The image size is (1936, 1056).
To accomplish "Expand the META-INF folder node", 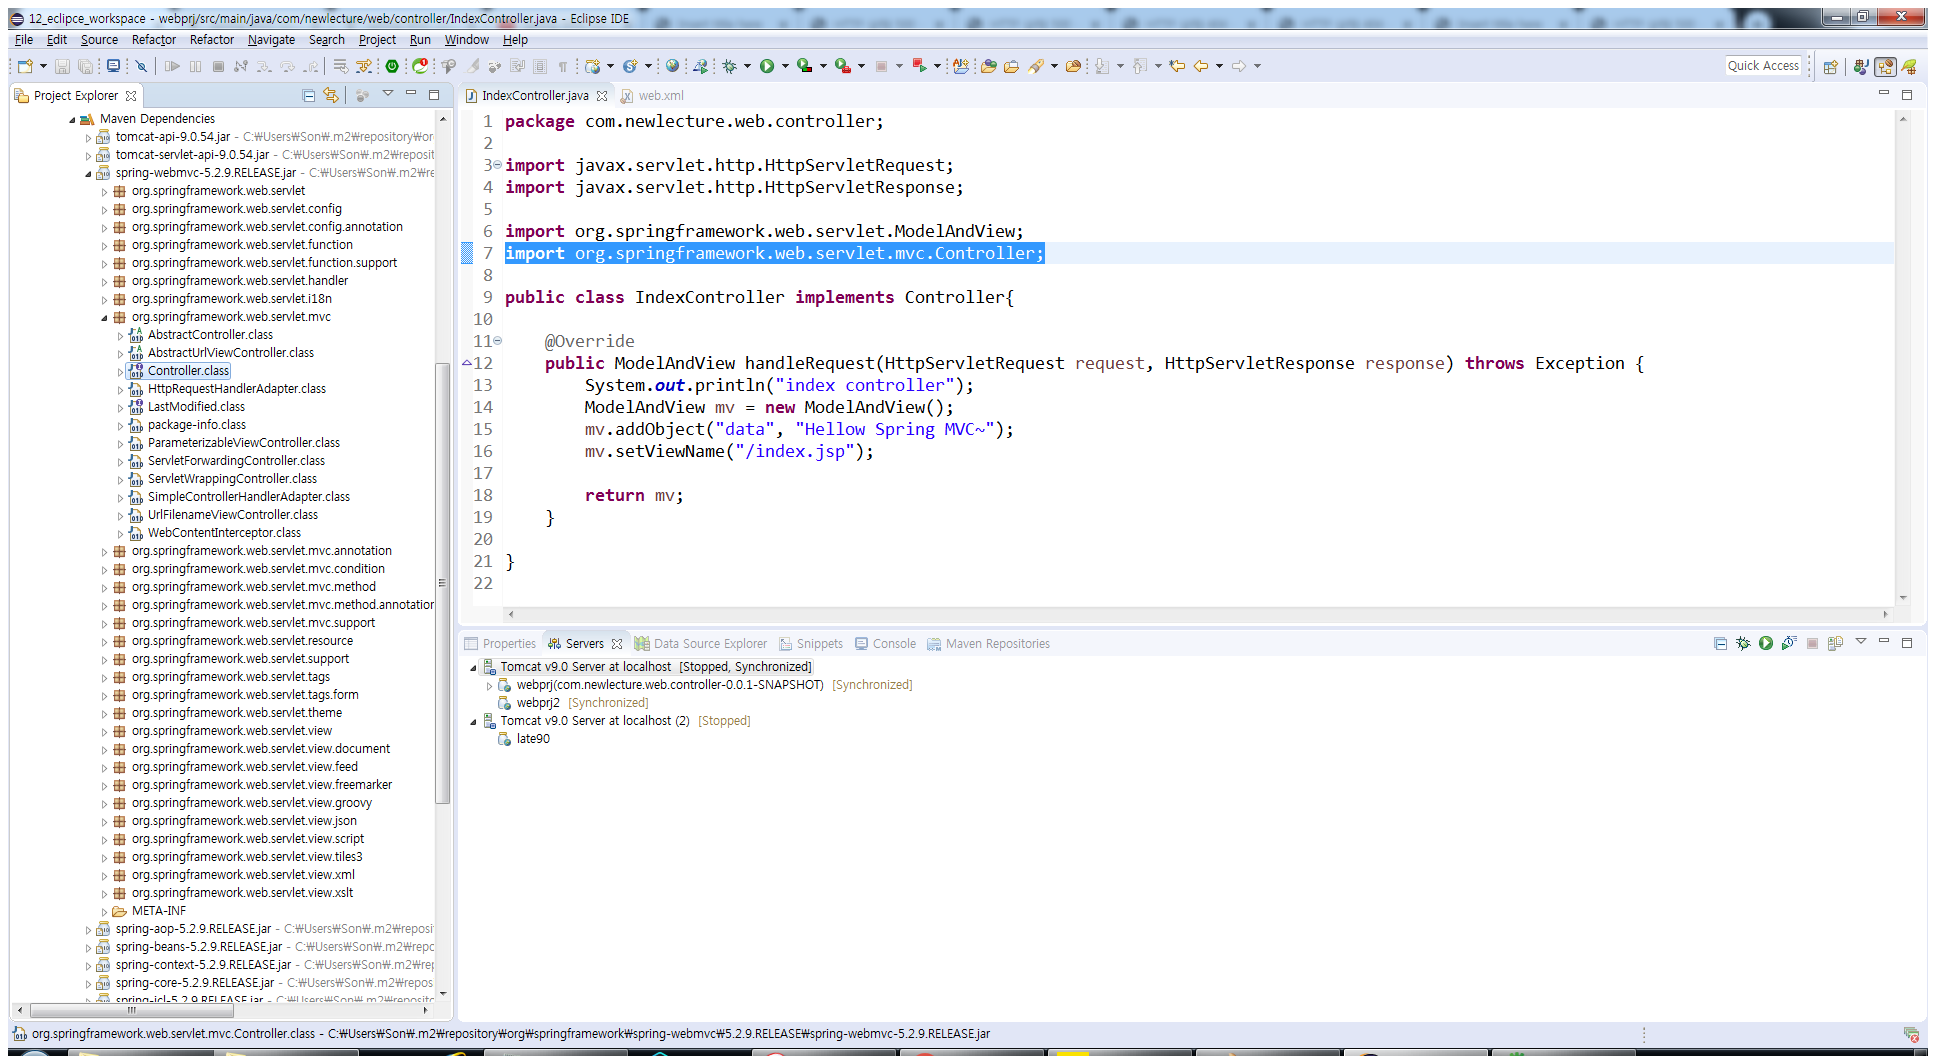I will point(105,911).
